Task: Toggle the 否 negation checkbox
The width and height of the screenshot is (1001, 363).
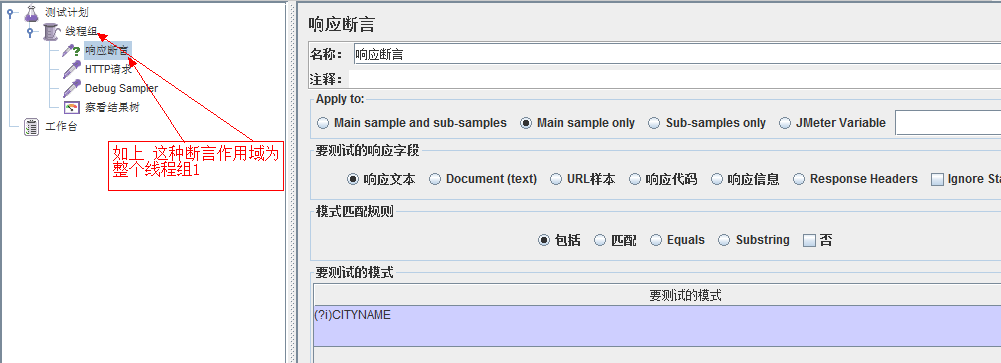Action: [818, 241]
